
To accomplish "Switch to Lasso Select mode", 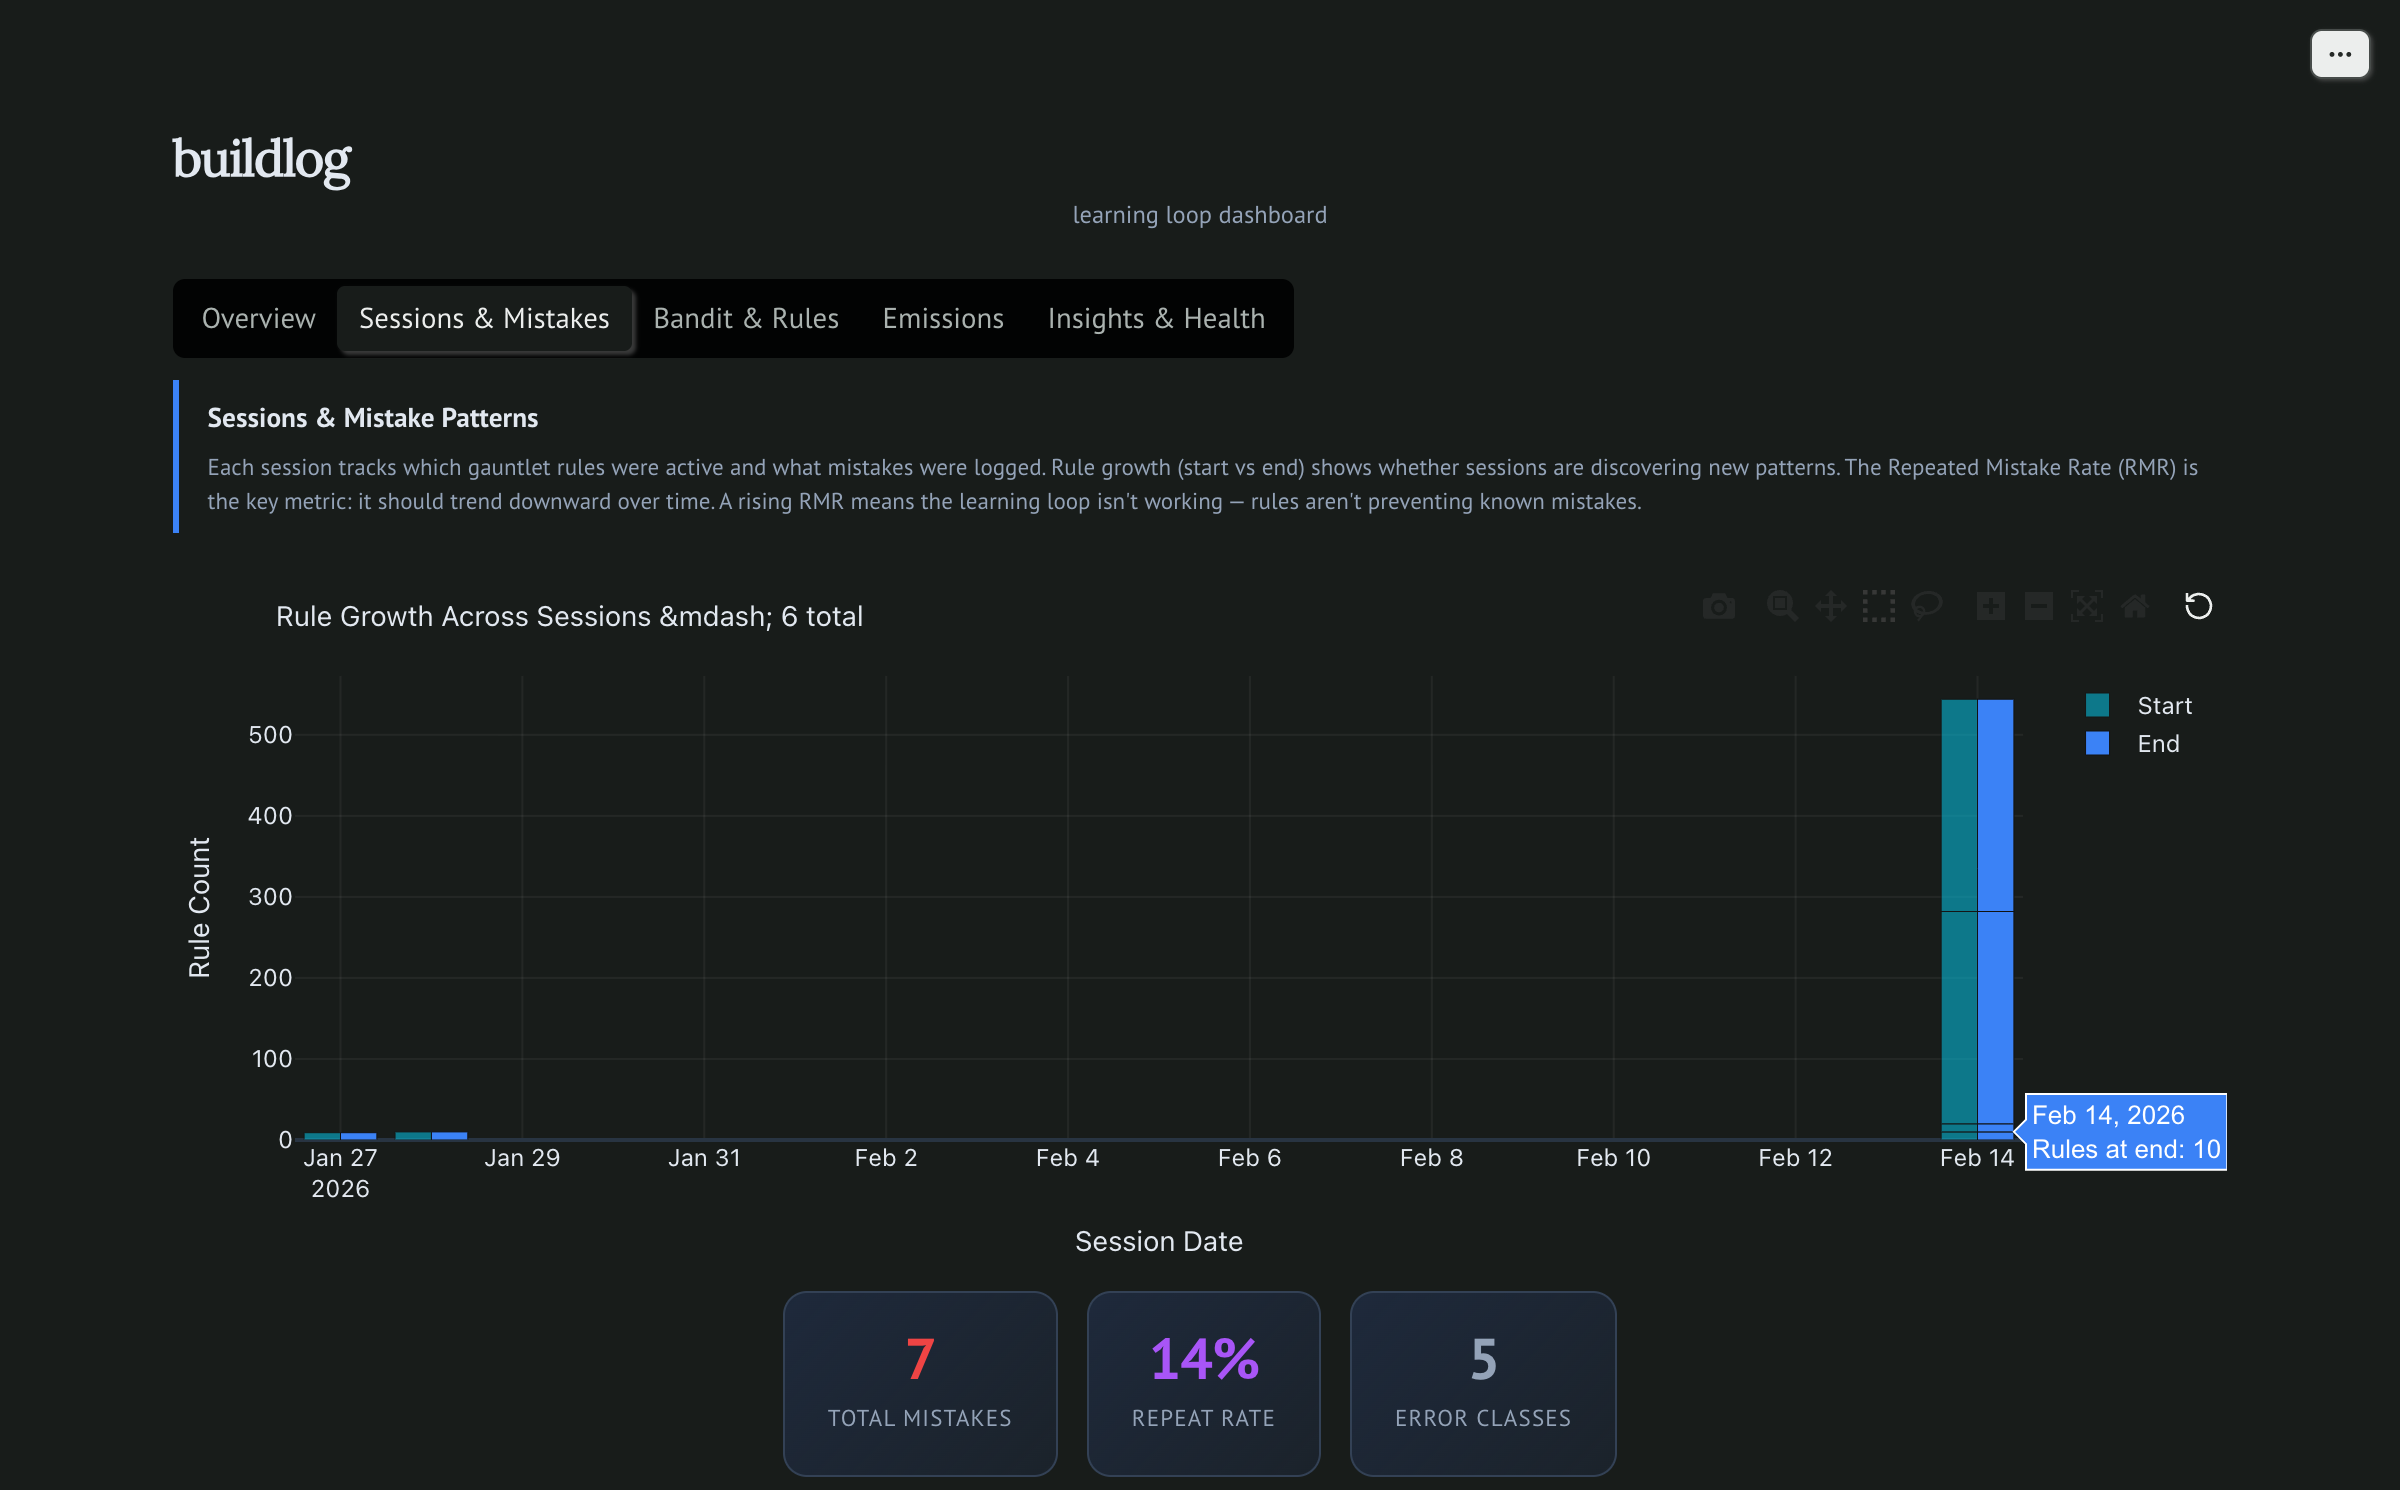I will pyautogui.click(x=1928, y=606).
